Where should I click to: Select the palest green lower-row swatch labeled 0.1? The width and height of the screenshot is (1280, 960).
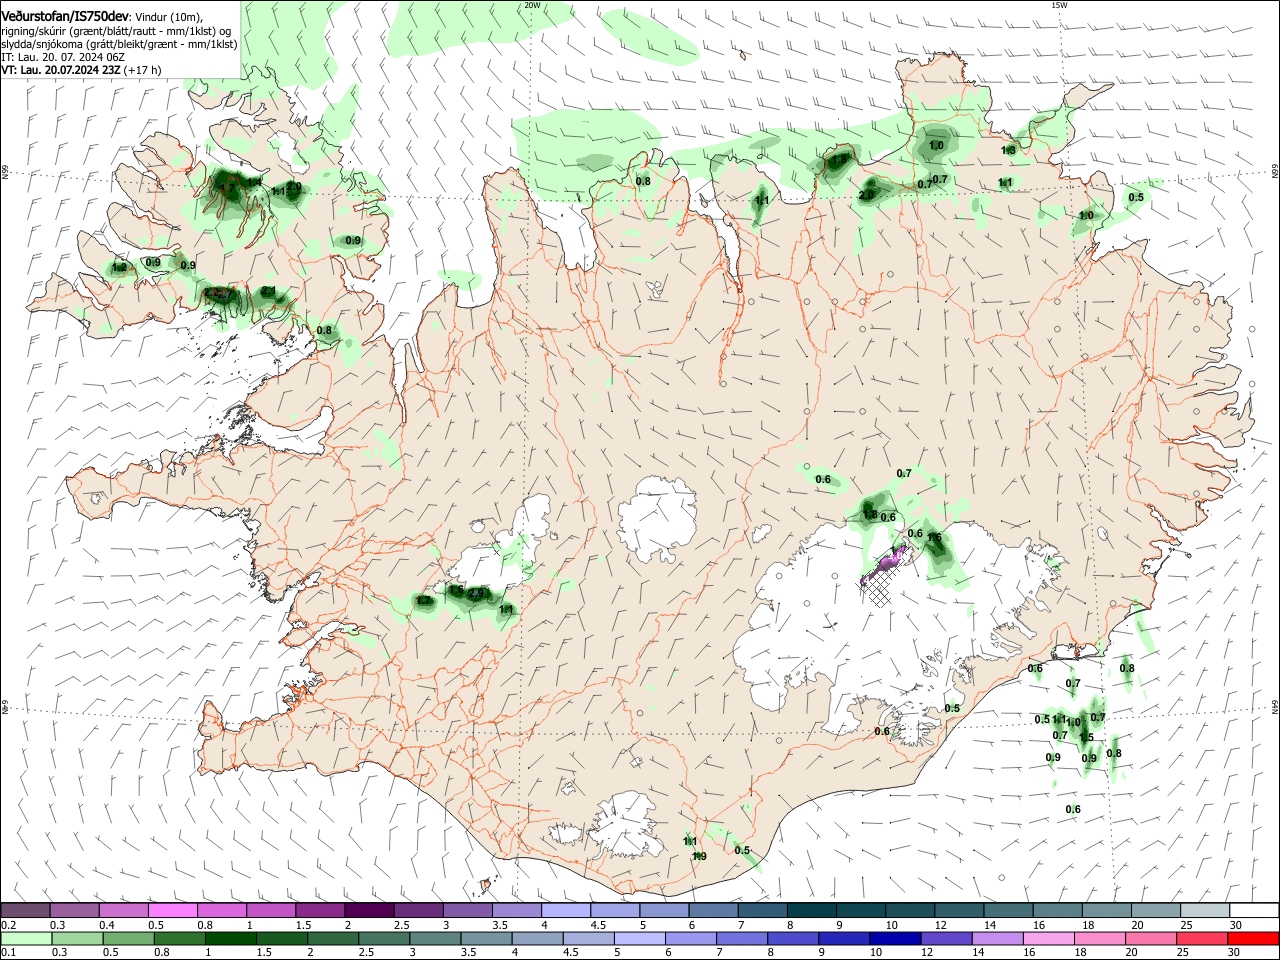[x=25, y=938]
